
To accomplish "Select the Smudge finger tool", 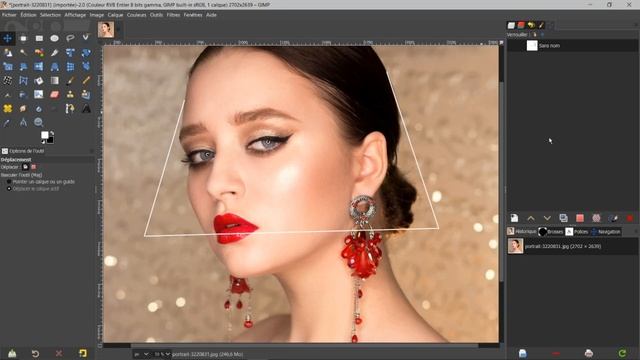I will point(23,109).
